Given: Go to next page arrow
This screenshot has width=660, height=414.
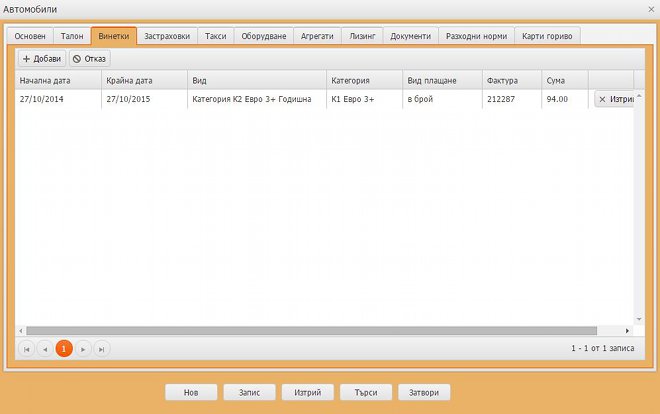Looking at the screenshot, I should tap(83, 349).
